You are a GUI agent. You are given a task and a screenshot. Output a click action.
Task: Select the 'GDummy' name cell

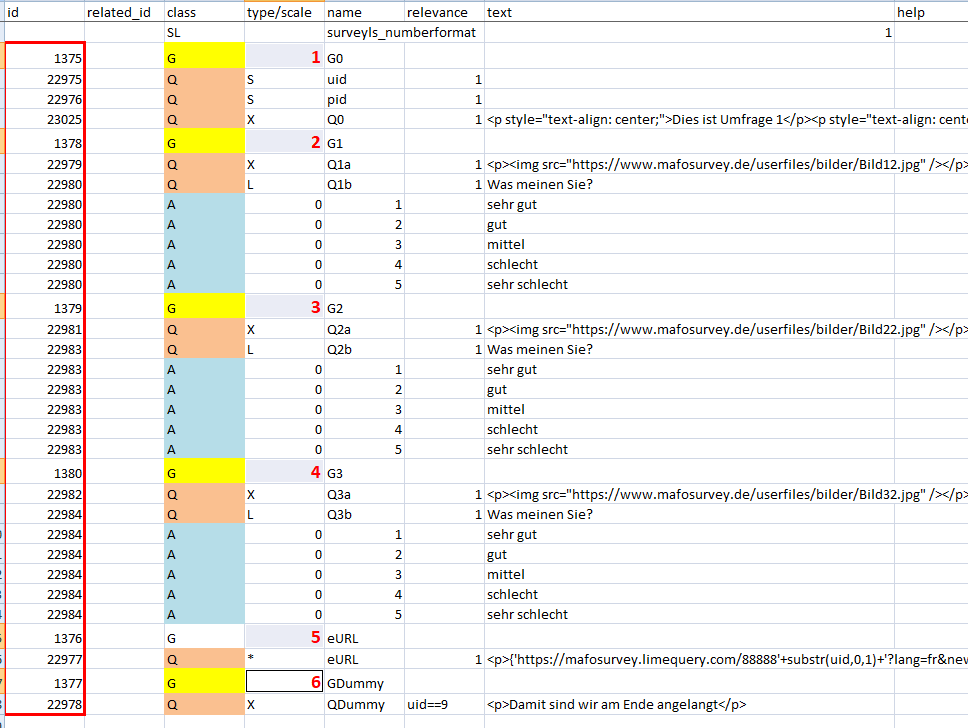tap(364, 684)
